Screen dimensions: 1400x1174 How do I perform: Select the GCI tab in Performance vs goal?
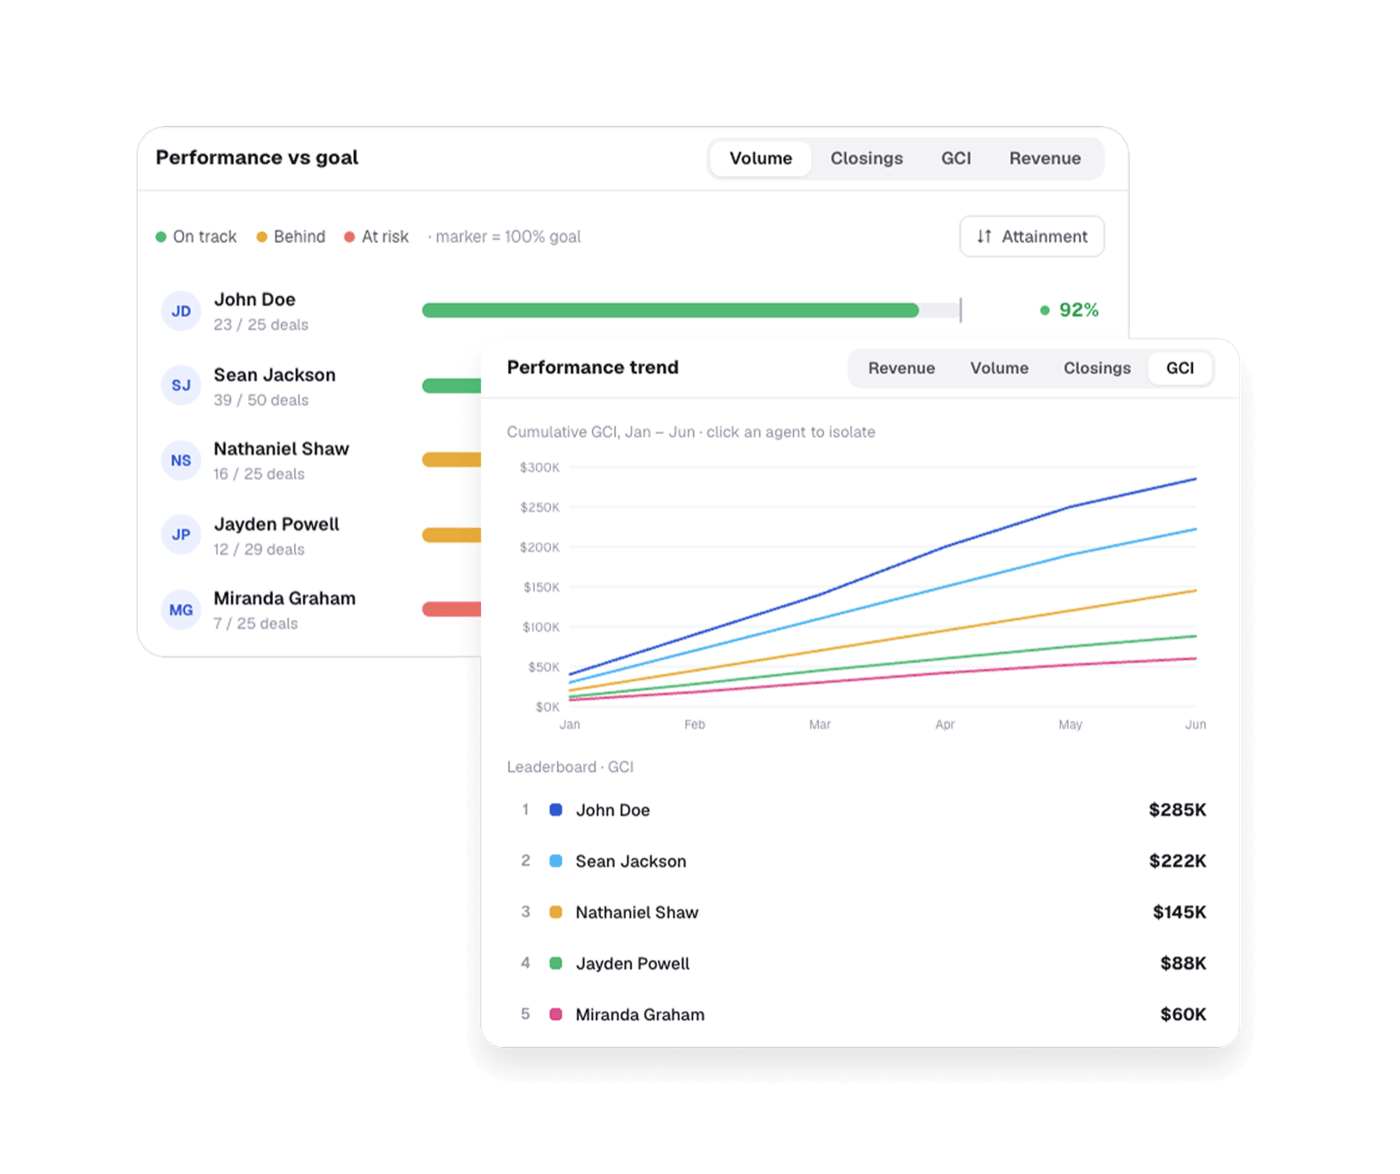(x=956, y=158)
